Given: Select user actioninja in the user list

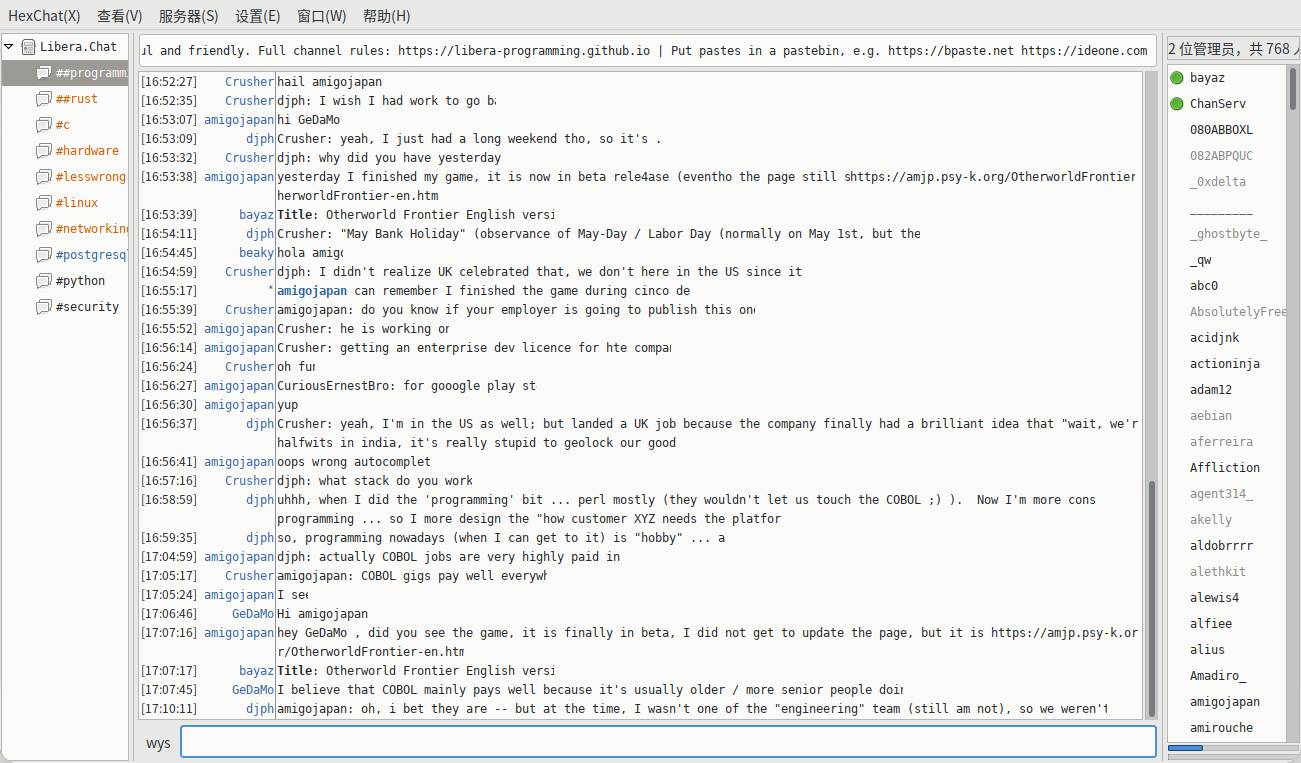Looking at the screenshot, I should [1225, 364].
